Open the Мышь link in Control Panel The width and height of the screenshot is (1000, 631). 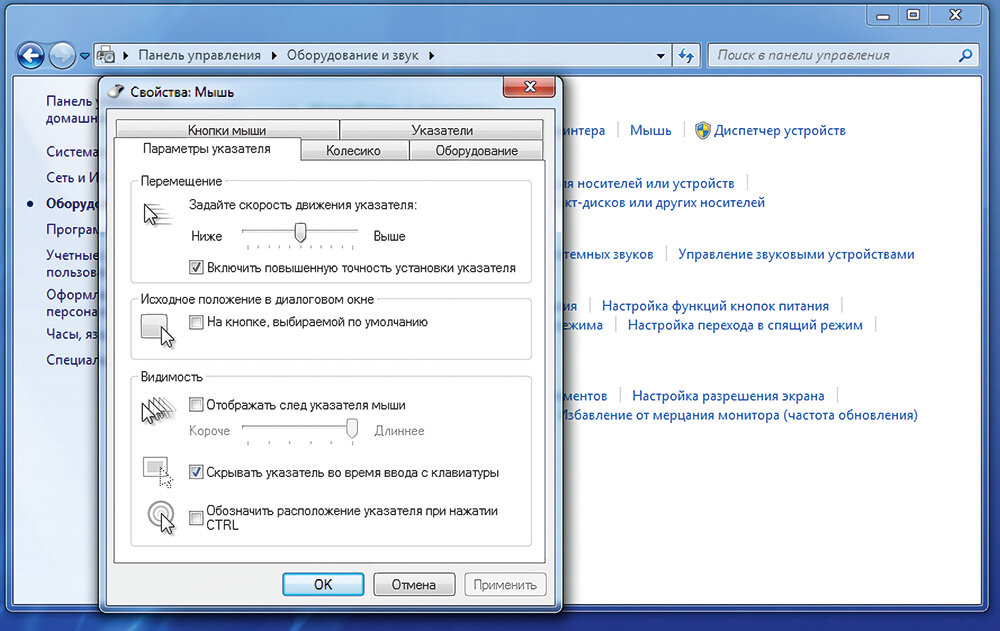click(651, 130)
